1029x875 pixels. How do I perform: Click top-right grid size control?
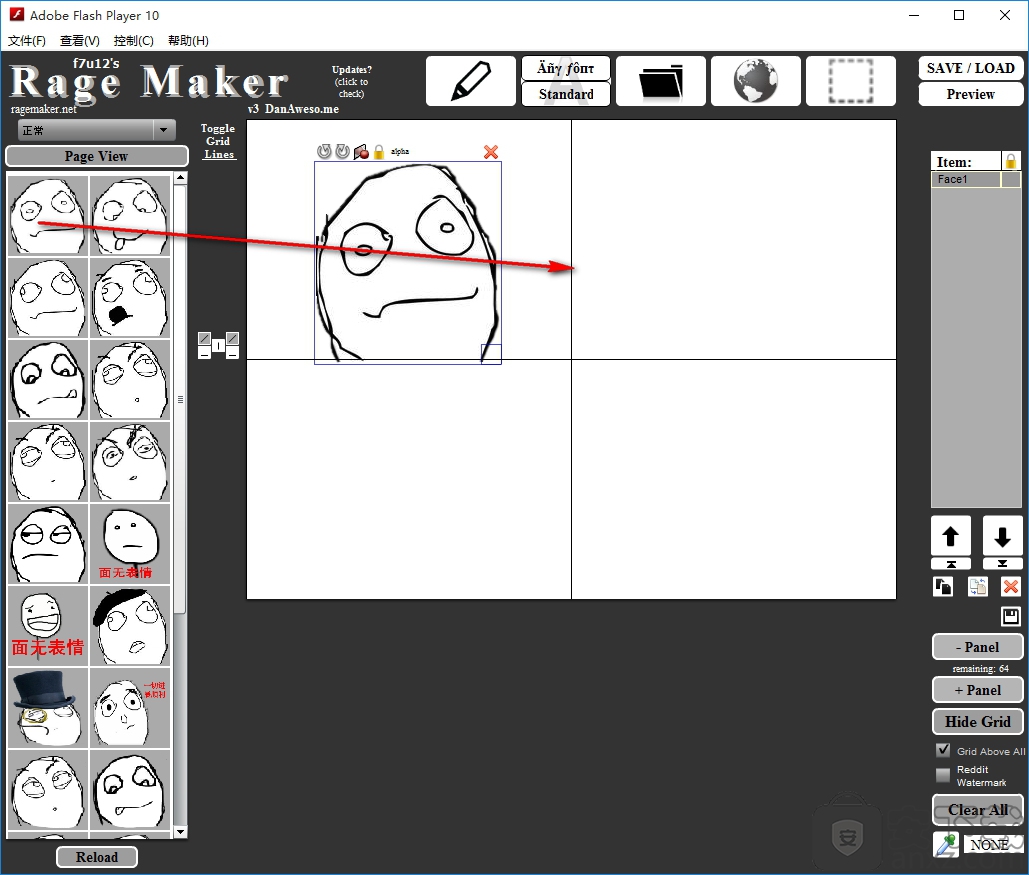pos(232,338)
